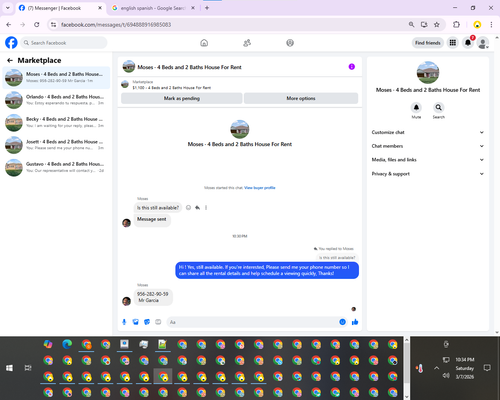This screenshot has height=400, width=500.
Task: Open the Groups icon in top navigation
Action: [290, 43]
